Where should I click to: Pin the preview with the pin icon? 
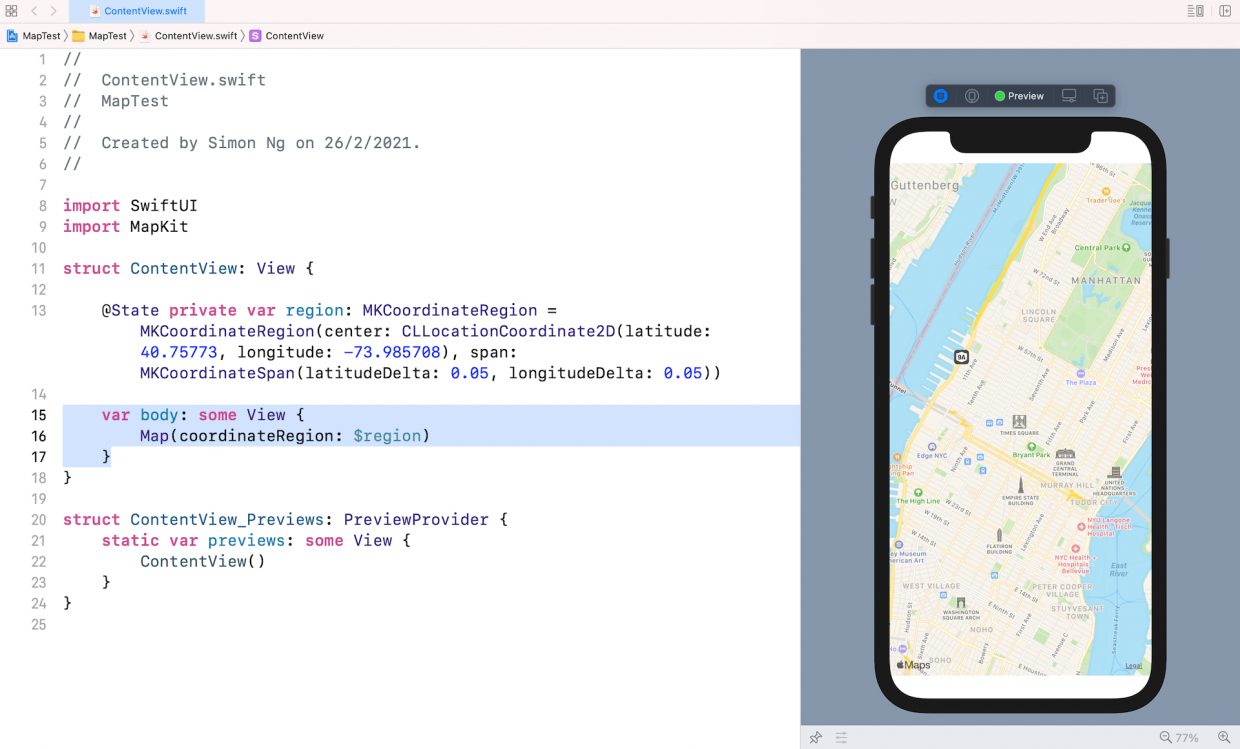click(x=815, y=737)
